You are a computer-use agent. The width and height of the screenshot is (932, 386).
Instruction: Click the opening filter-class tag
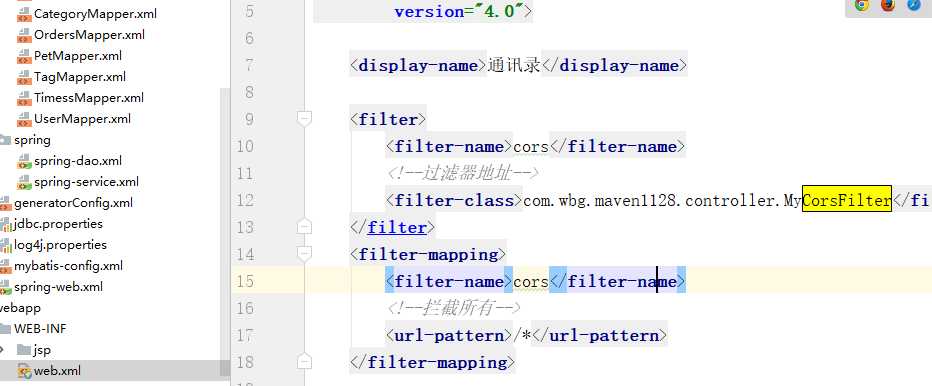coord(454,200)
